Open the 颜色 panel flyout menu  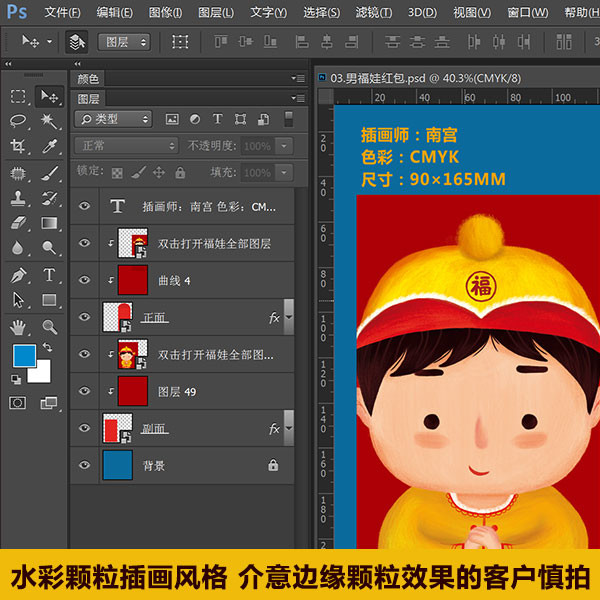tap(298, 78)
